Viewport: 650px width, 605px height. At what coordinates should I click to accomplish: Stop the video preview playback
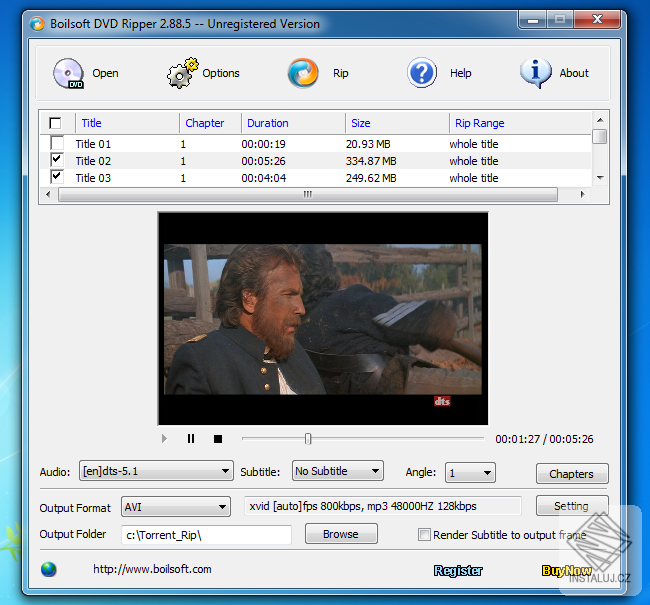click(x=218, y=439)
